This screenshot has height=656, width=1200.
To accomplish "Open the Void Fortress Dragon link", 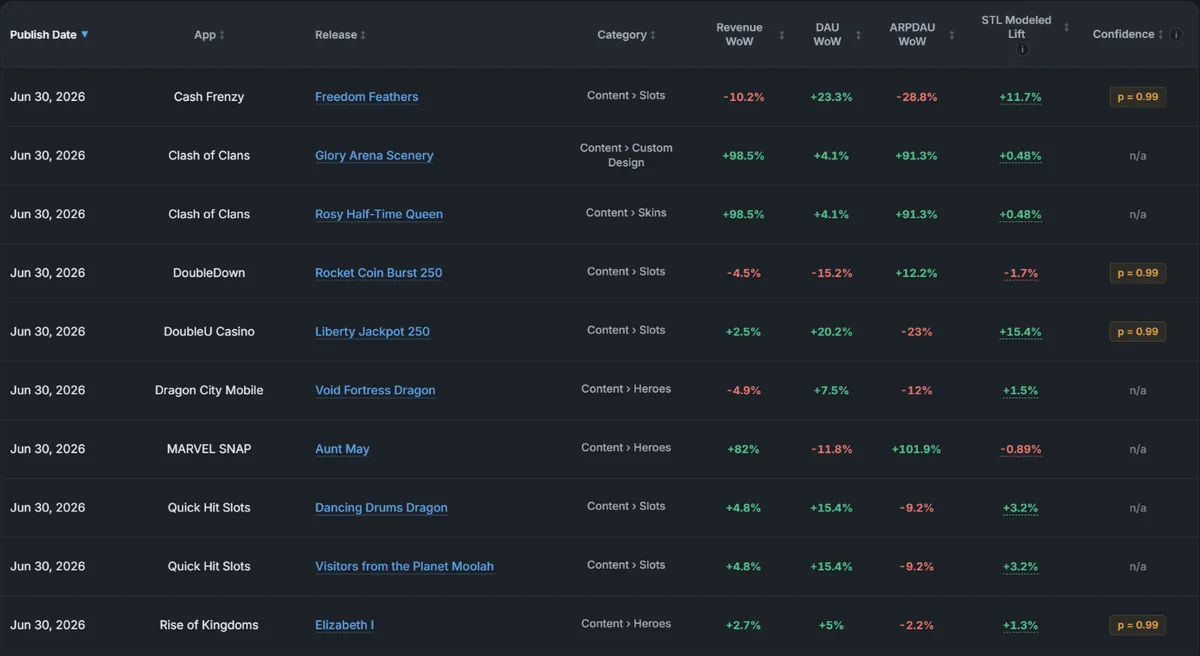I will [x=375, y=390].
